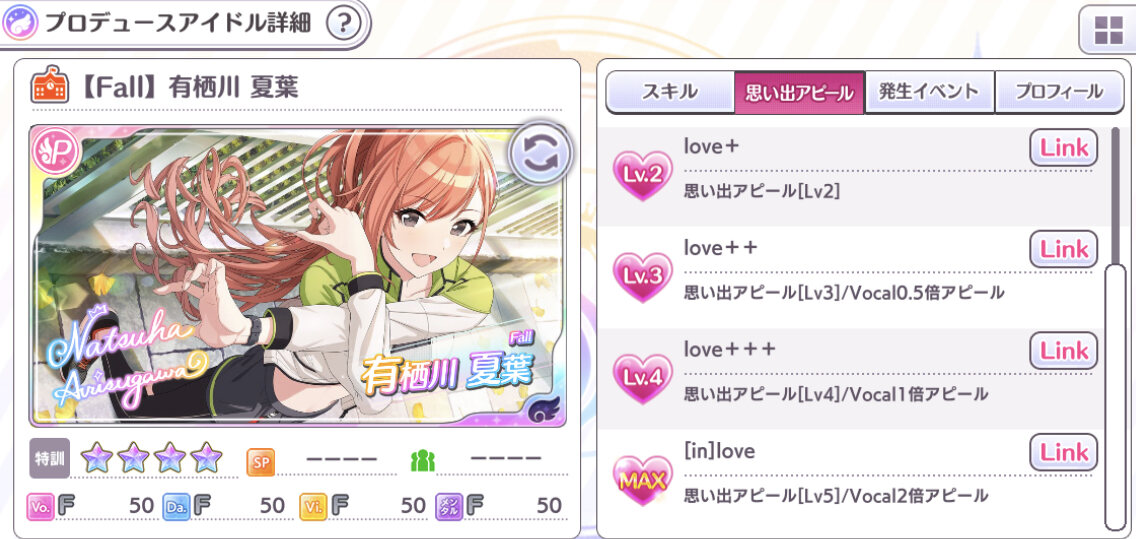Click the Lv.3 heart icon for love++

642,277
